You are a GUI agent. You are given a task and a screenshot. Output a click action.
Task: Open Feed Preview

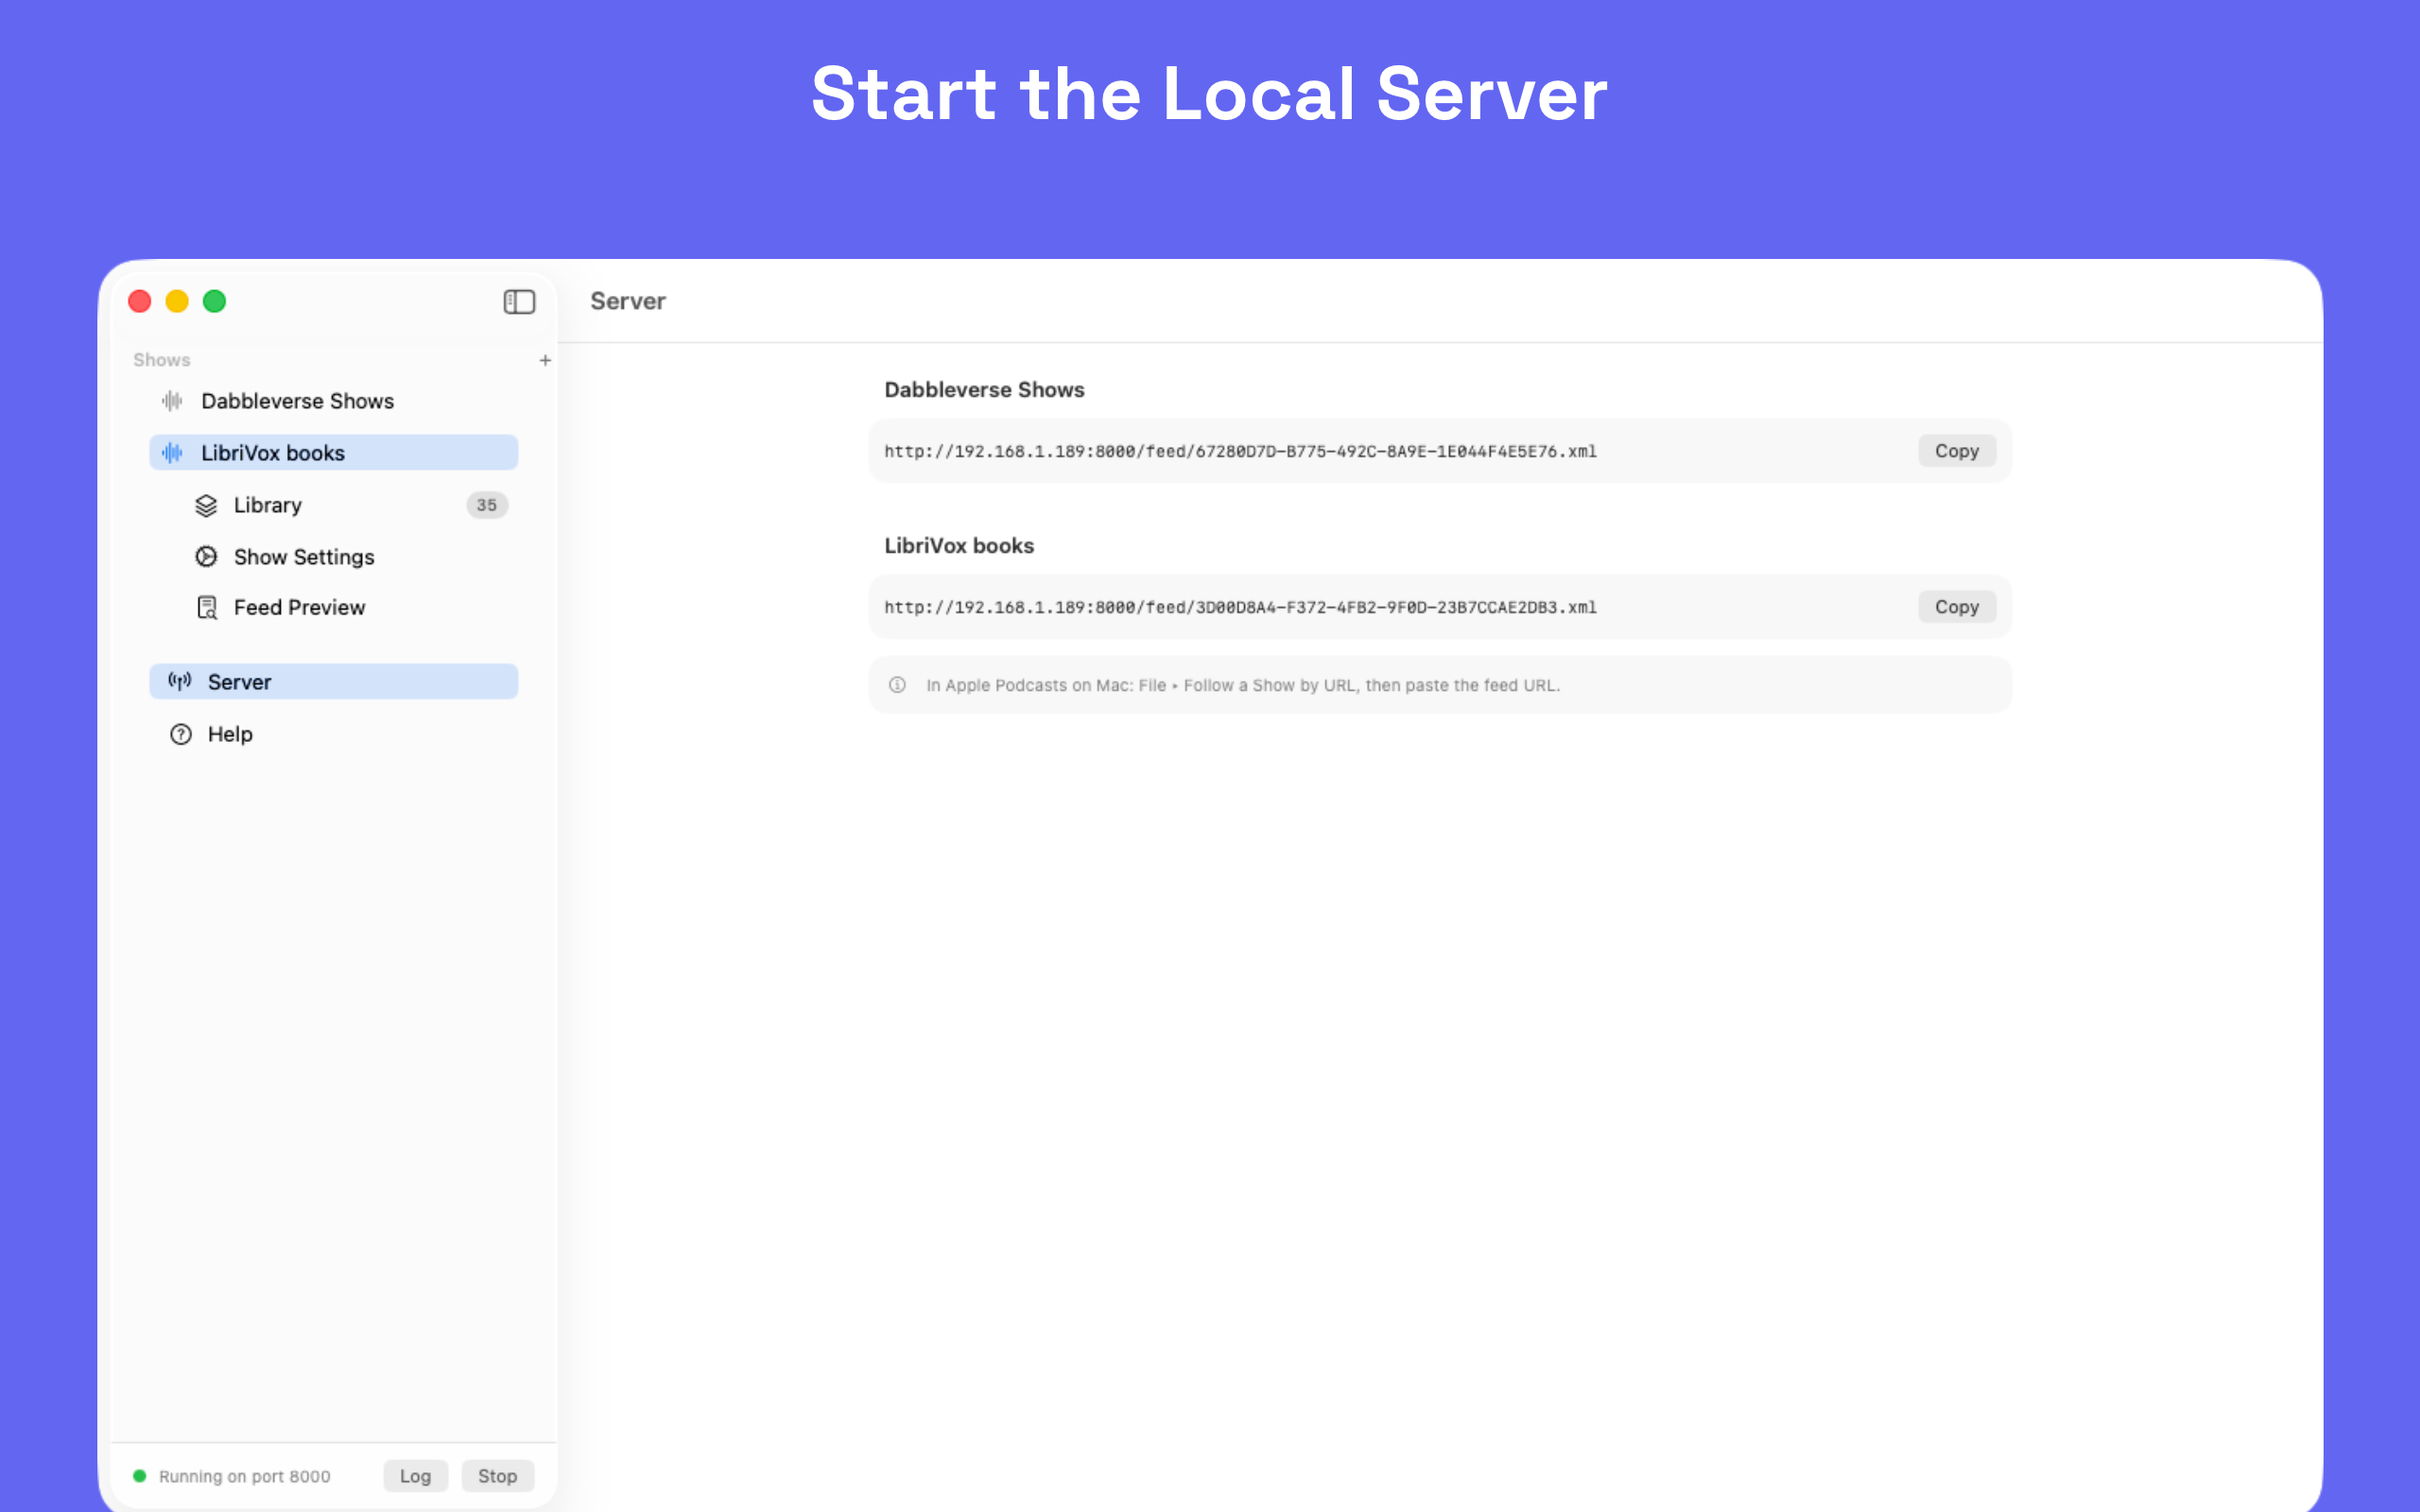[x=334, y=607]
